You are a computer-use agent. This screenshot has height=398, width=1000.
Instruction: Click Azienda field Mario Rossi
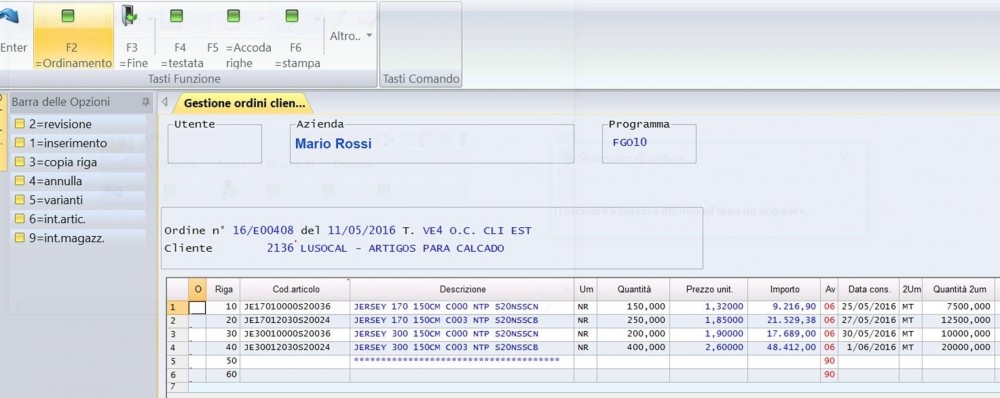tap(432, 144)
